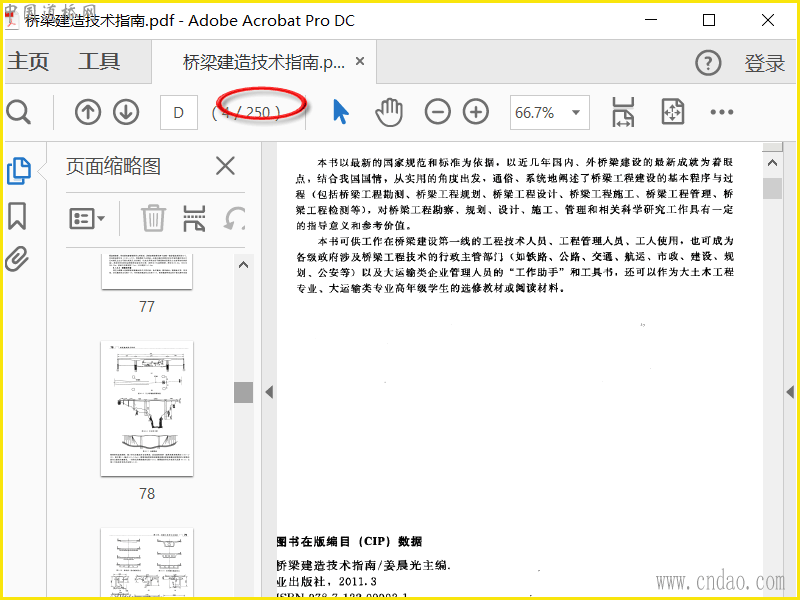Go to next page with down arrow
The height and width of the screenshot is (600, 800).
[126, 112]
